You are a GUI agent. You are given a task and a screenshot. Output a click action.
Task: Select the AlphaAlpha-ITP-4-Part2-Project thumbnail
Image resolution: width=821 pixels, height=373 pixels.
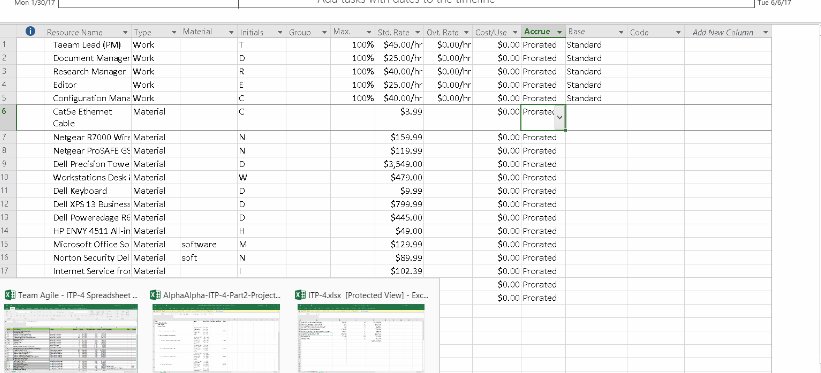tap(216, 338)
